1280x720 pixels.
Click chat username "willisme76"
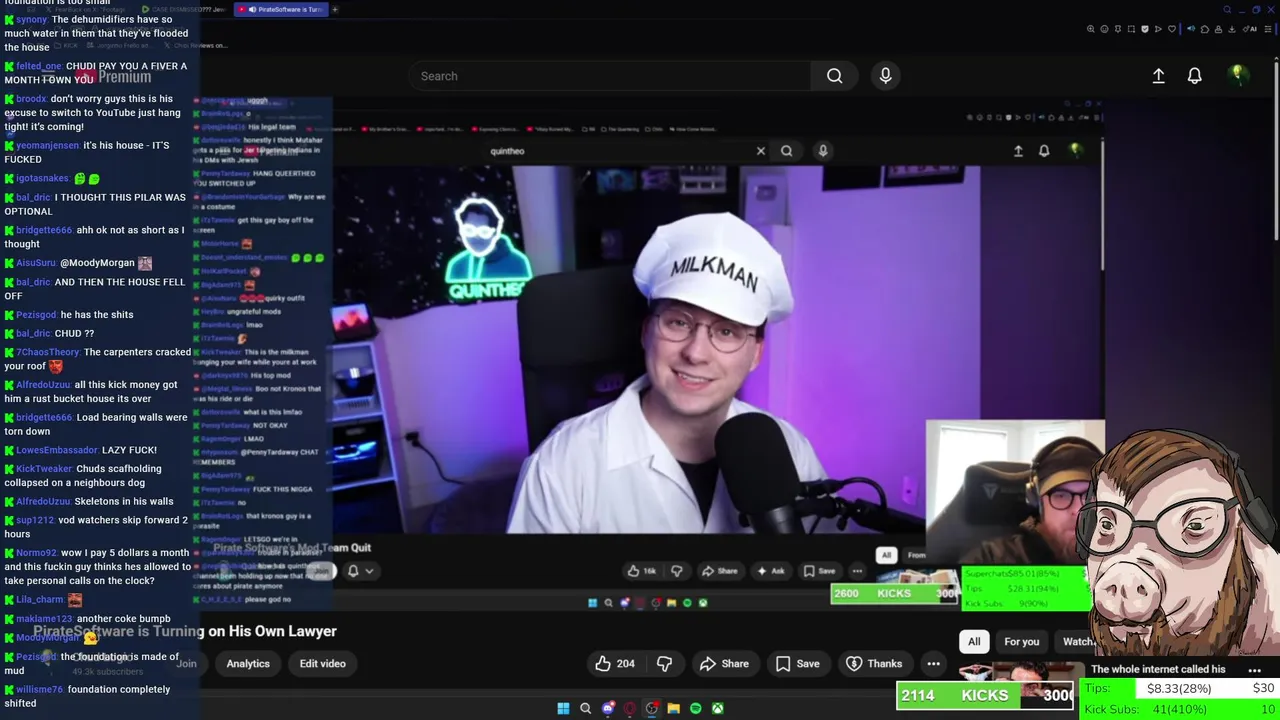(x=40, y=689)
